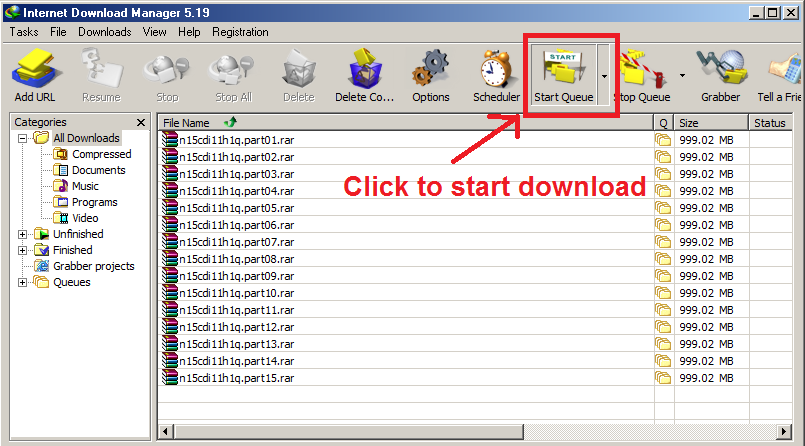Select the Grabber projects tree icon

41,266
